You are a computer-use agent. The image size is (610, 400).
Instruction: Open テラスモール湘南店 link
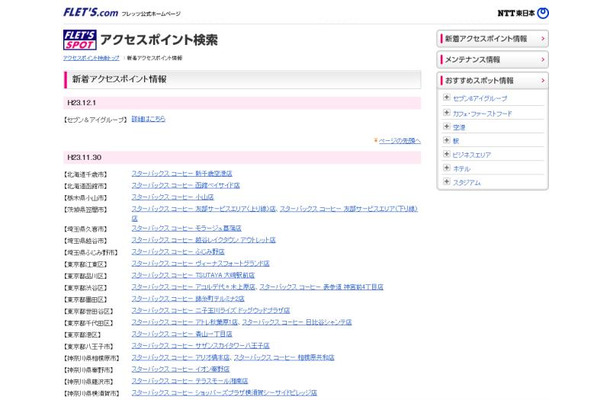point(189,381)
